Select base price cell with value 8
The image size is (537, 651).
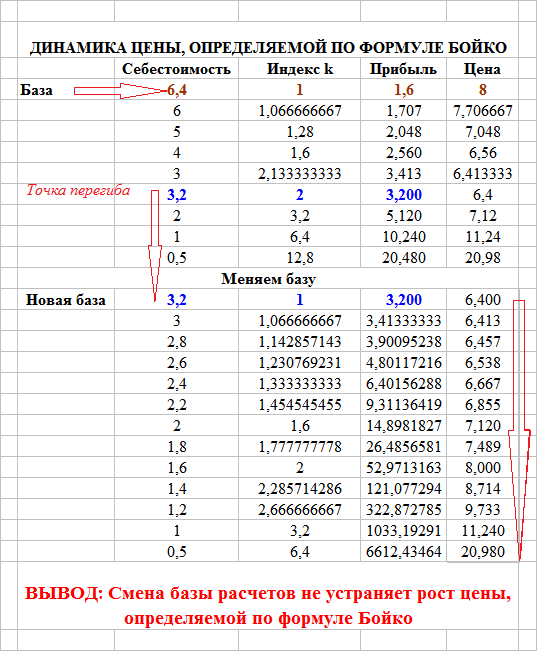(482, 89)
